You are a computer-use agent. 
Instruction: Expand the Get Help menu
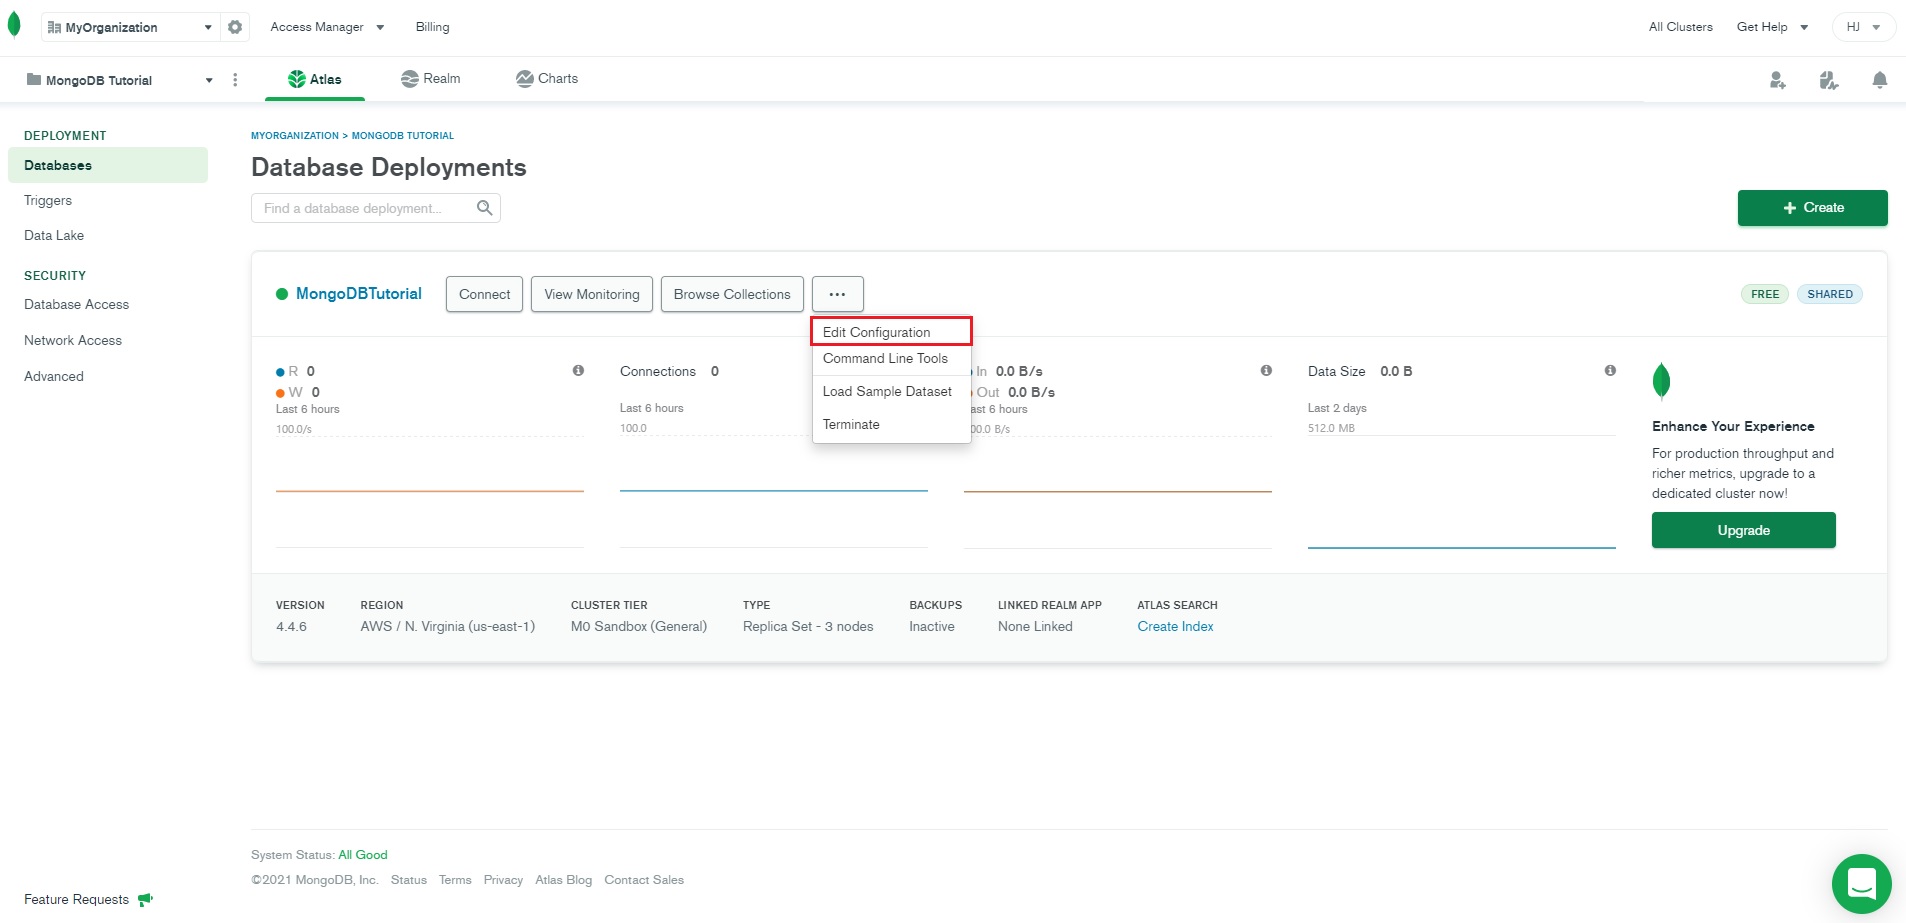coord(1772,27)
